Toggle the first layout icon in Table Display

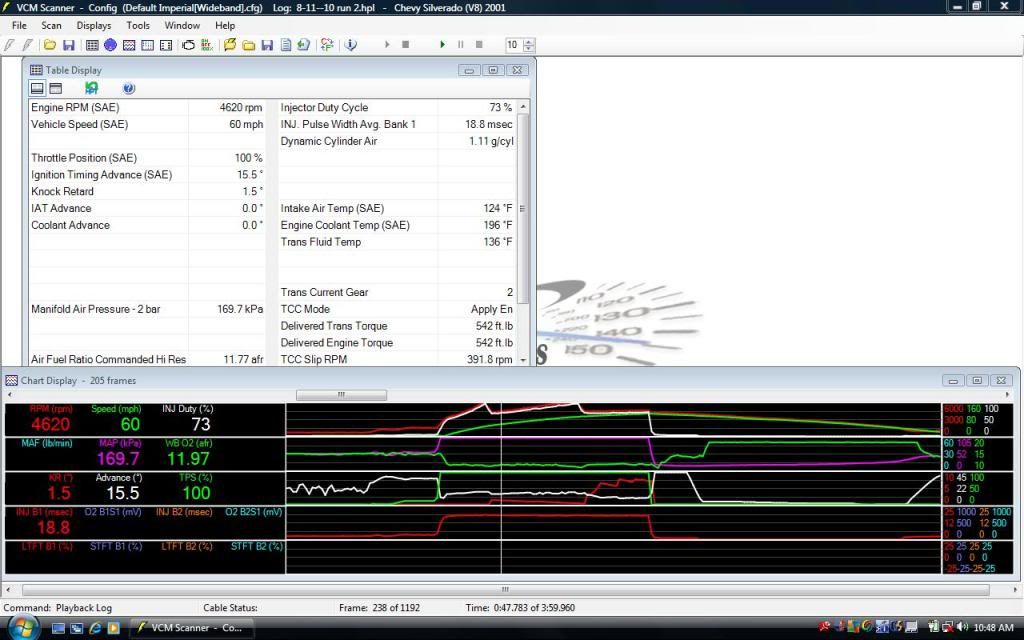pyautogui.click(x=37, y=88)
